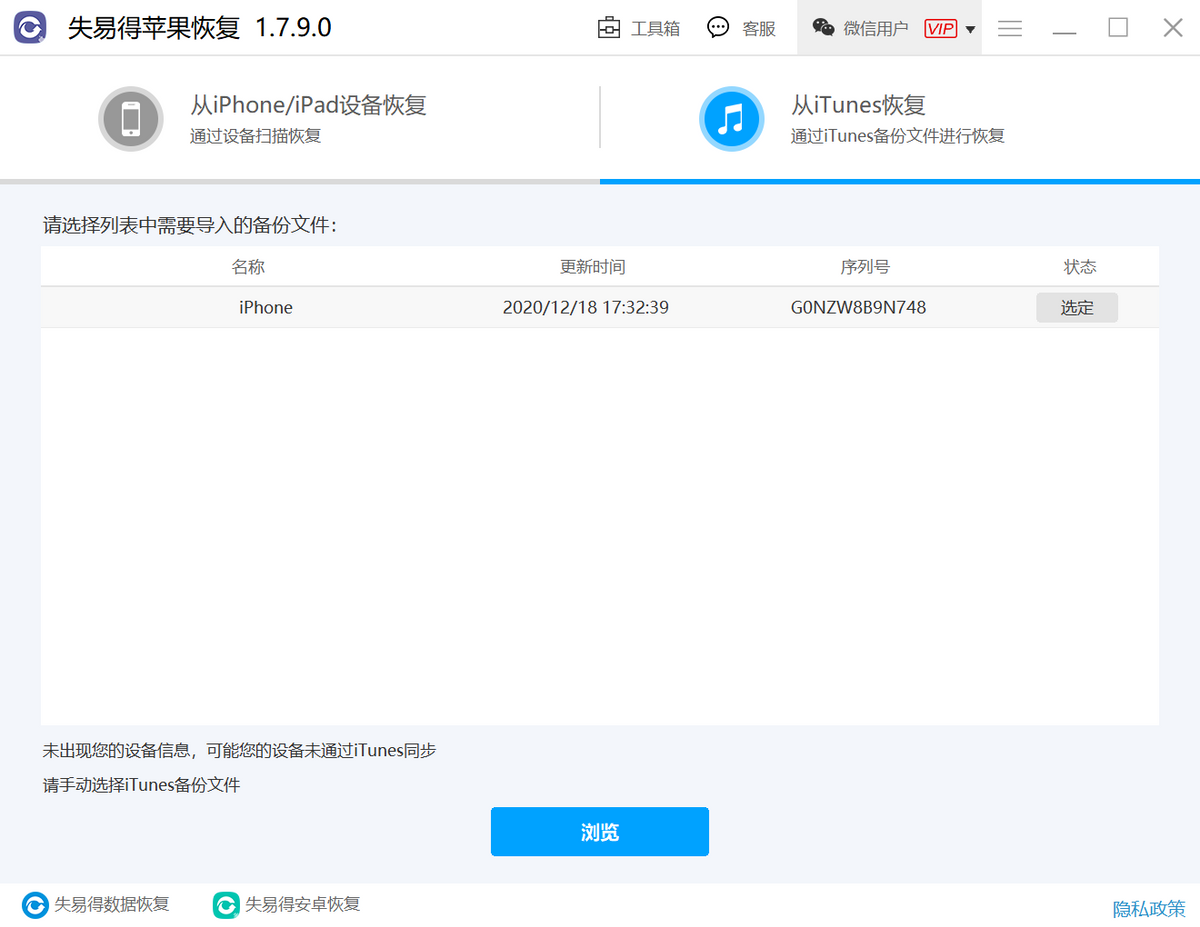Click the red VIP badge
Viewport: 1200px width, 927px height.
point(940,28)
